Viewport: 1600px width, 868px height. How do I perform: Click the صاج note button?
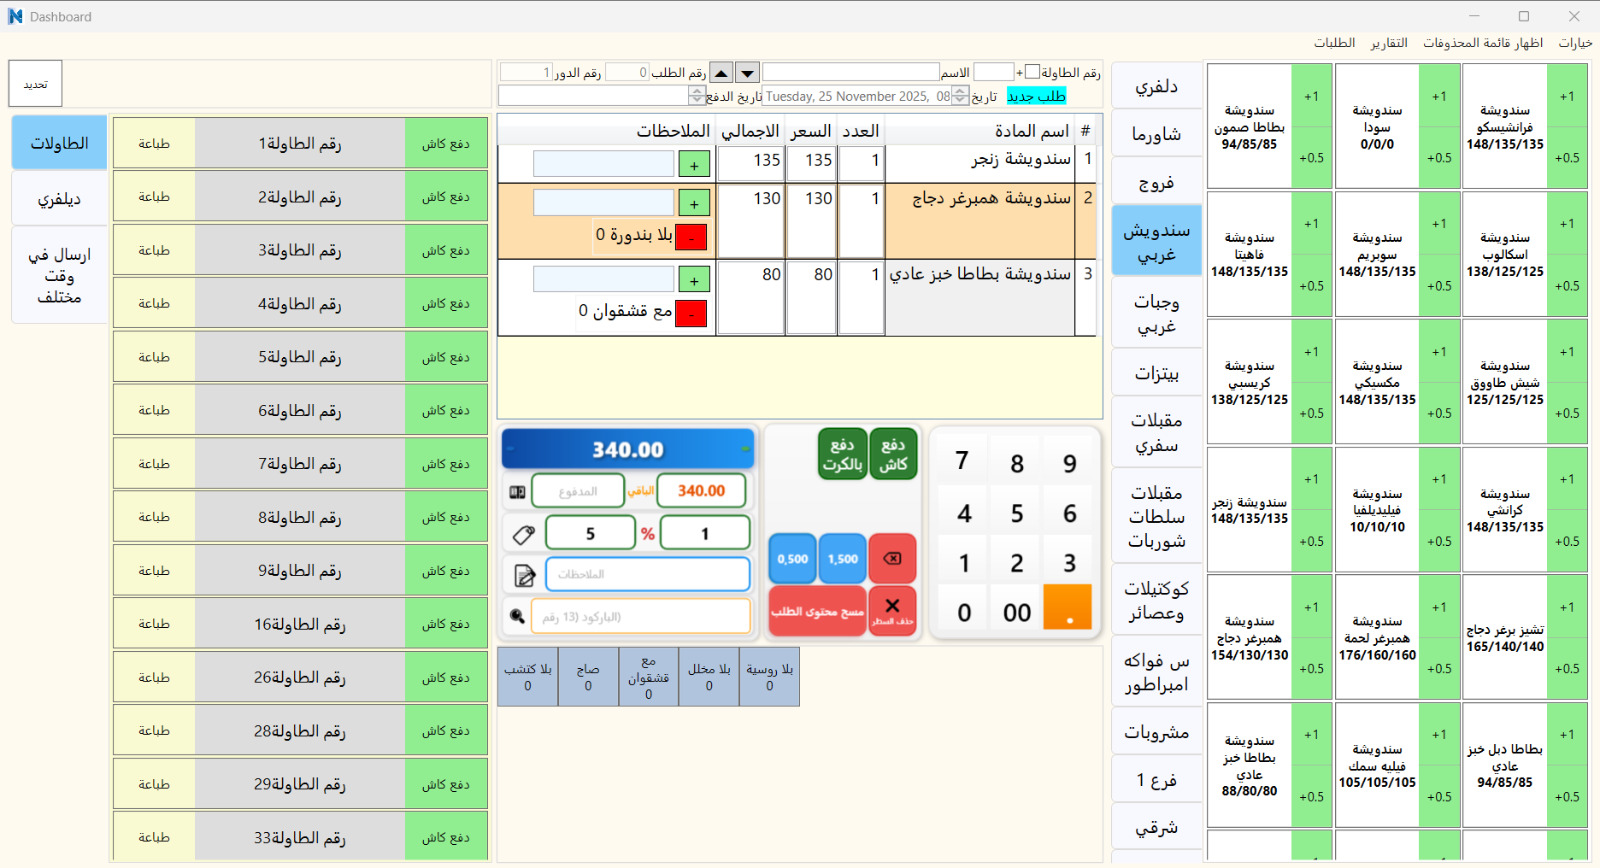(588, 677)
